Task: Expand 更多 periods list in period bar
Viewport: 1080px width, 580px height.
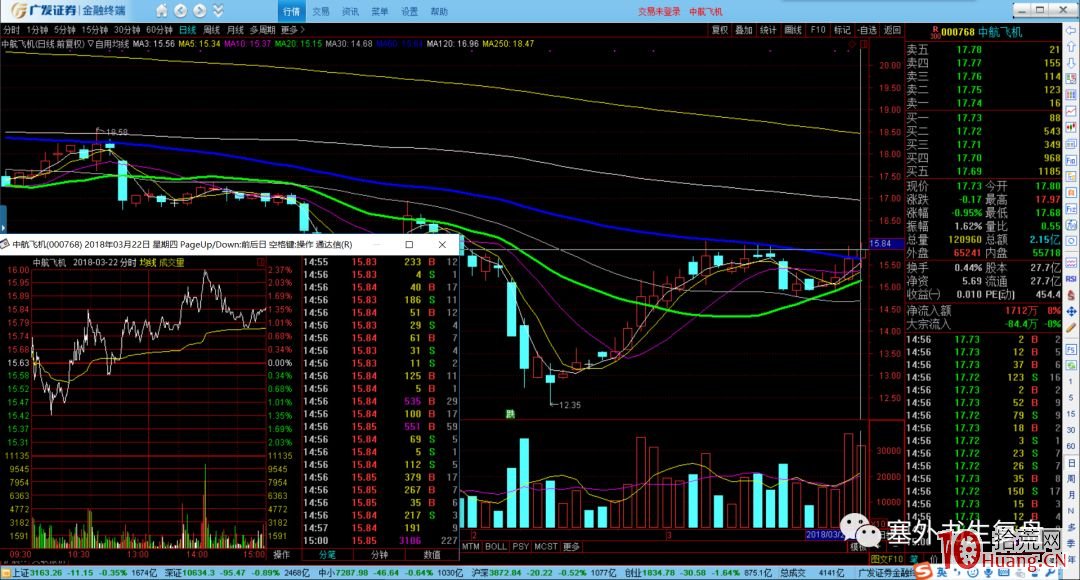Action: pos(292,30)
